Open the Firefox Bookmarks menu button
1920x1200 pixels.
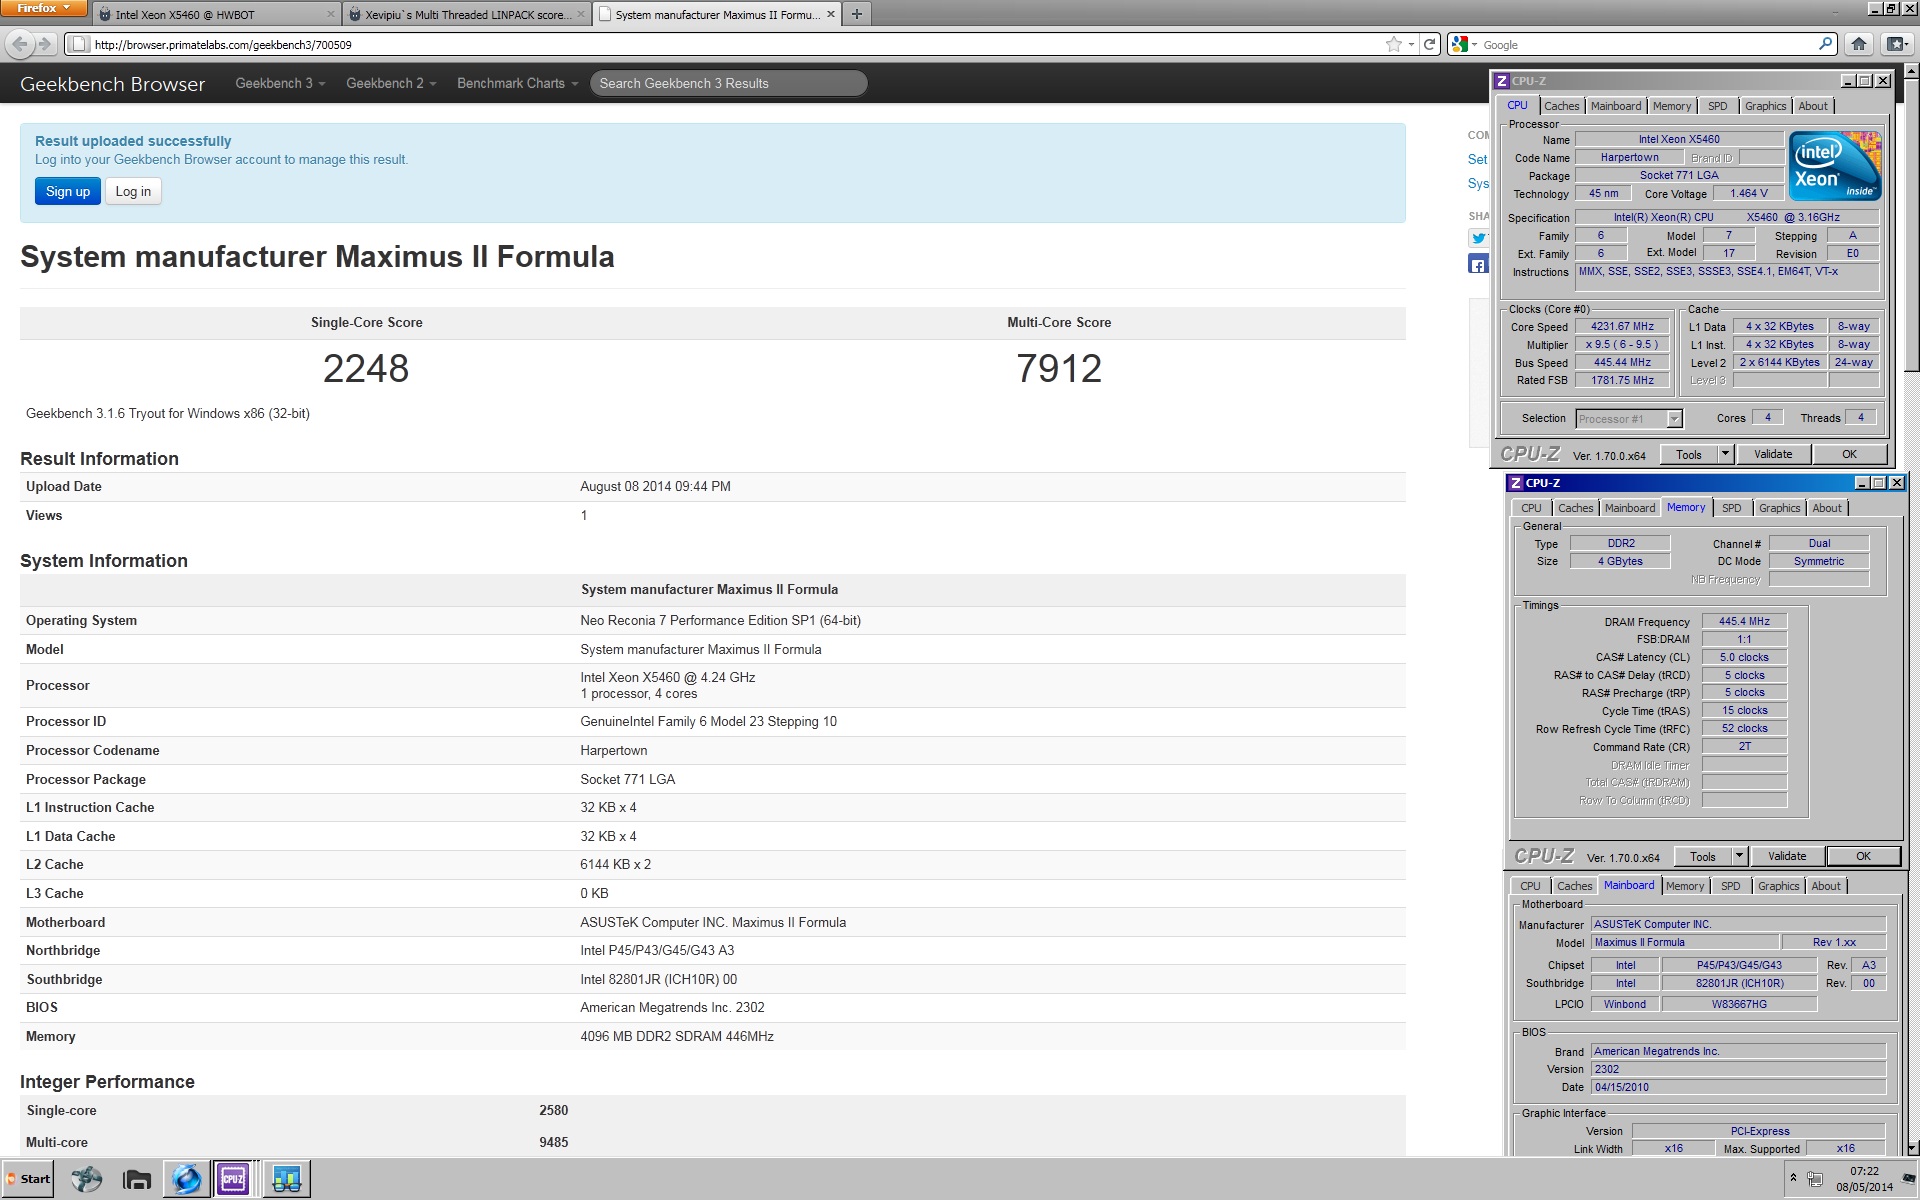[x=1896, y=44]
